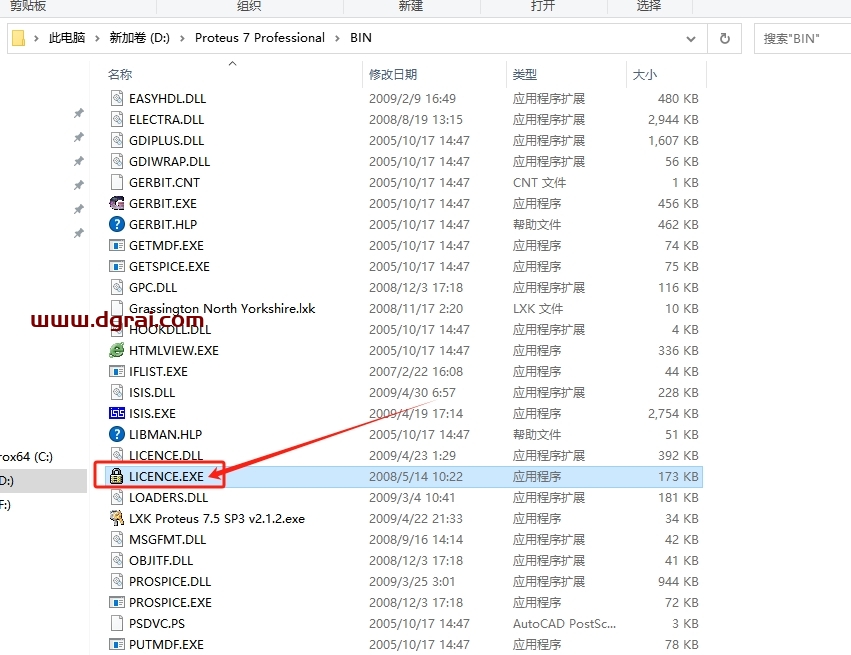Select file name ISIS.EXE
Viewport: 851px width, 655px height.
[152, 414]
